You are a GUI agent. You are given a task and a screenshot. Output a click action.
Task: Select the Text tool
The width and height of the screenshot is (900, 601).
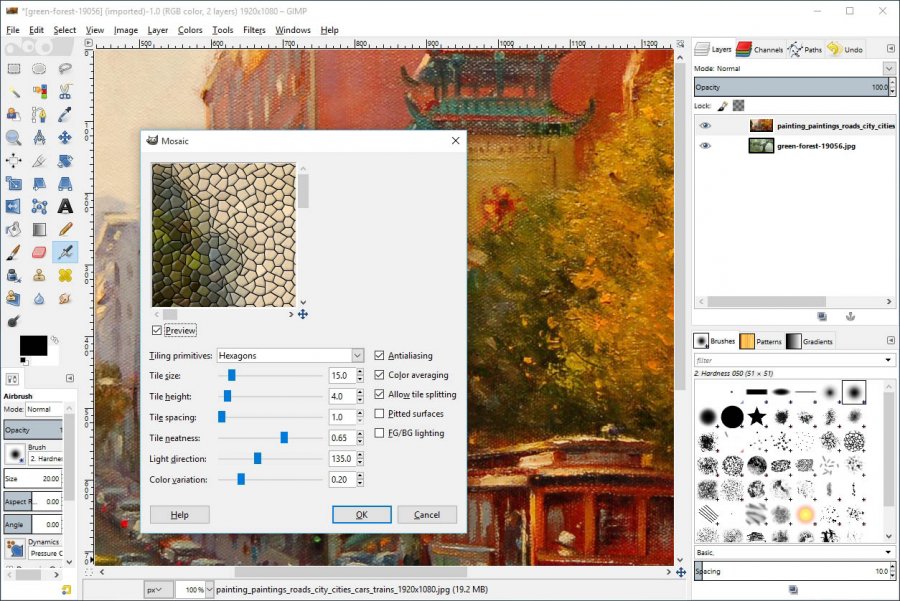pyautogui.click(x=65, y=206)
